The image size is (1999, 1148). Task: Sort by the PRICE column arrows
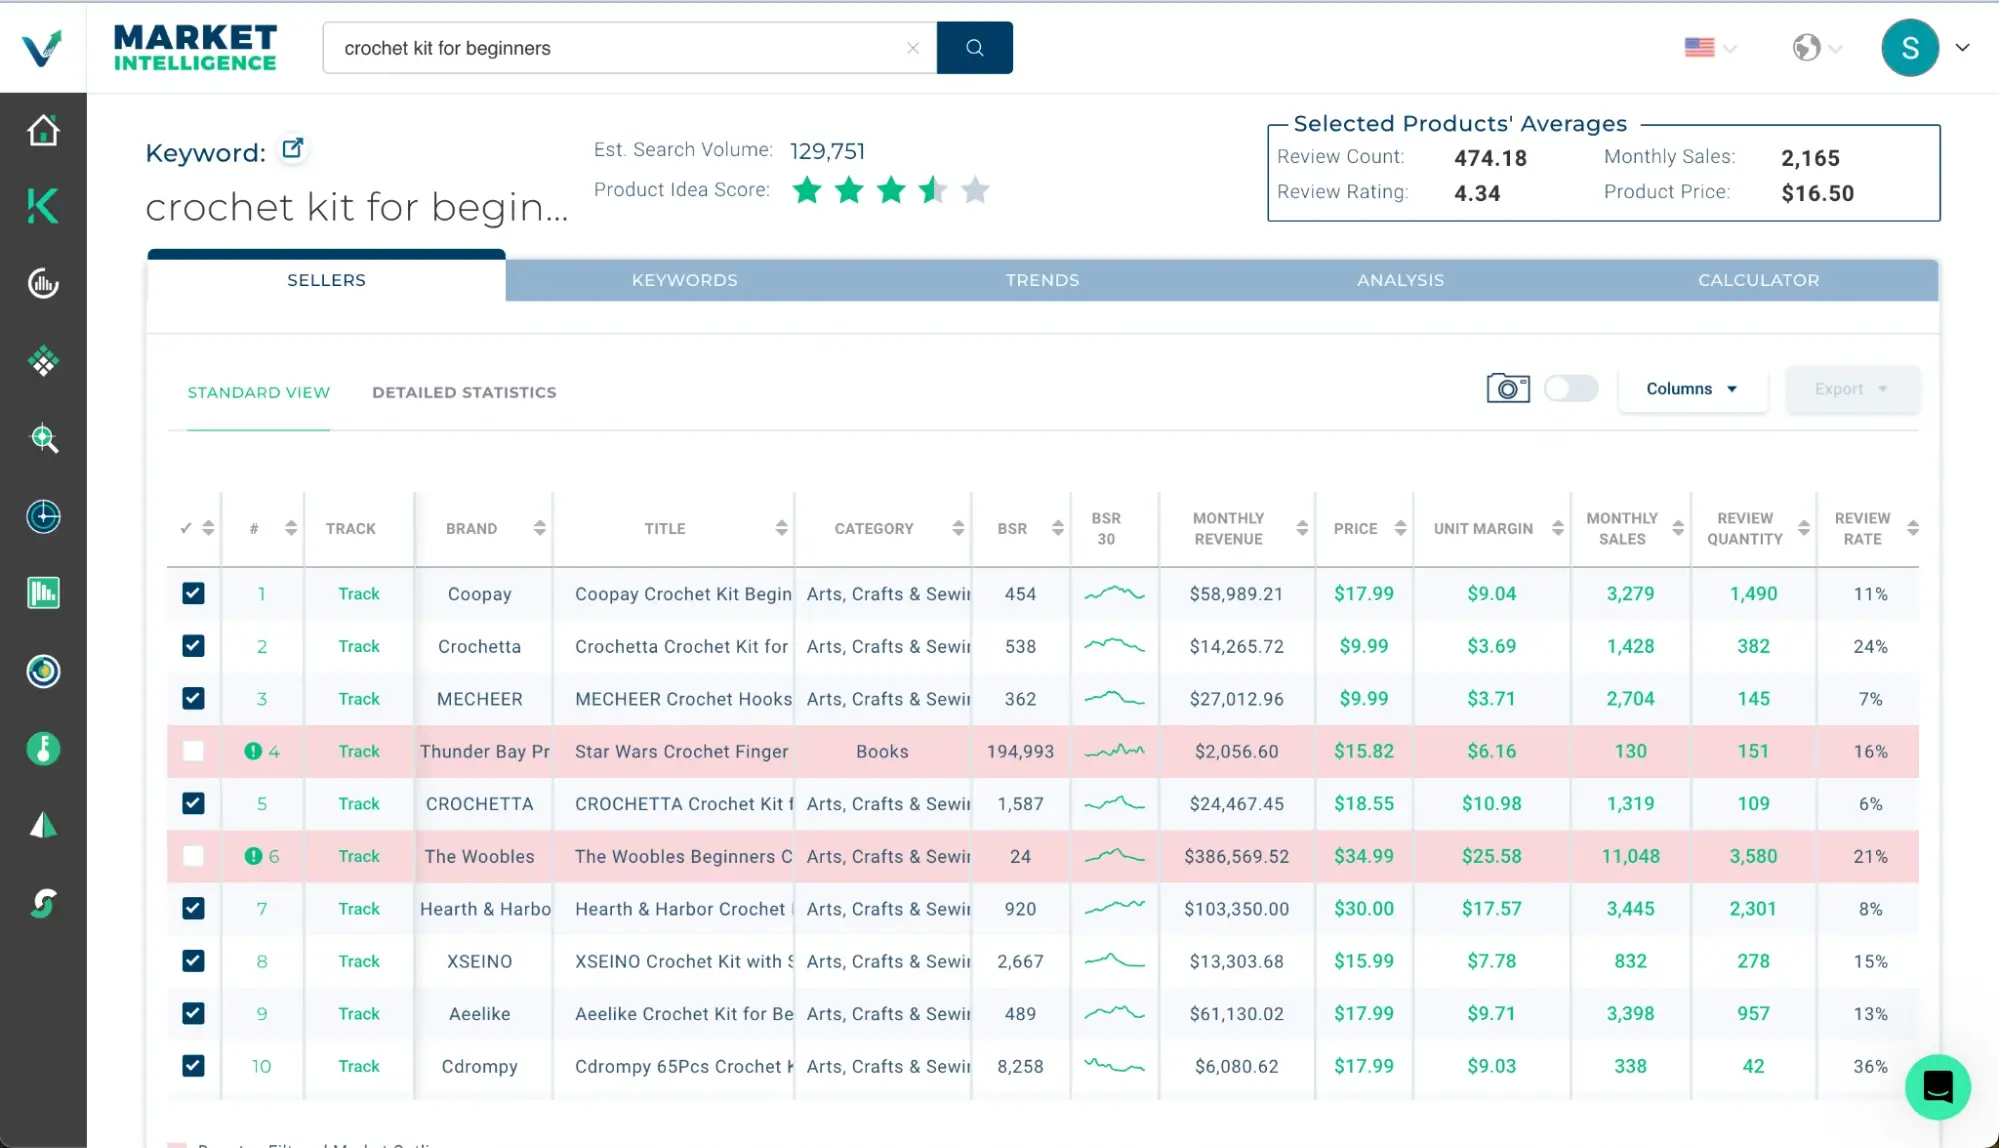click(x=1400, y=528)
